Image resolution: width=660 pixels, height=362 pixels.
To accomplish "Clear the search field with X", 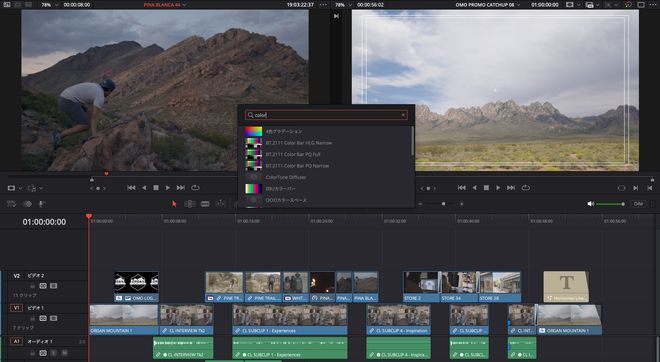I will pos(403,115).
